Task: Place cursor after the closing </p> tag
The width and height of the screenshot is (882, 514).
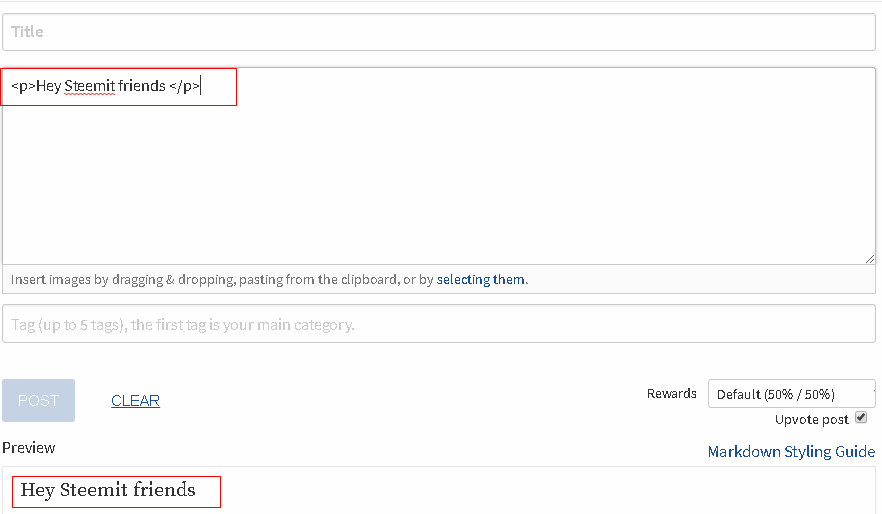Action: click(x=201, y=86)
